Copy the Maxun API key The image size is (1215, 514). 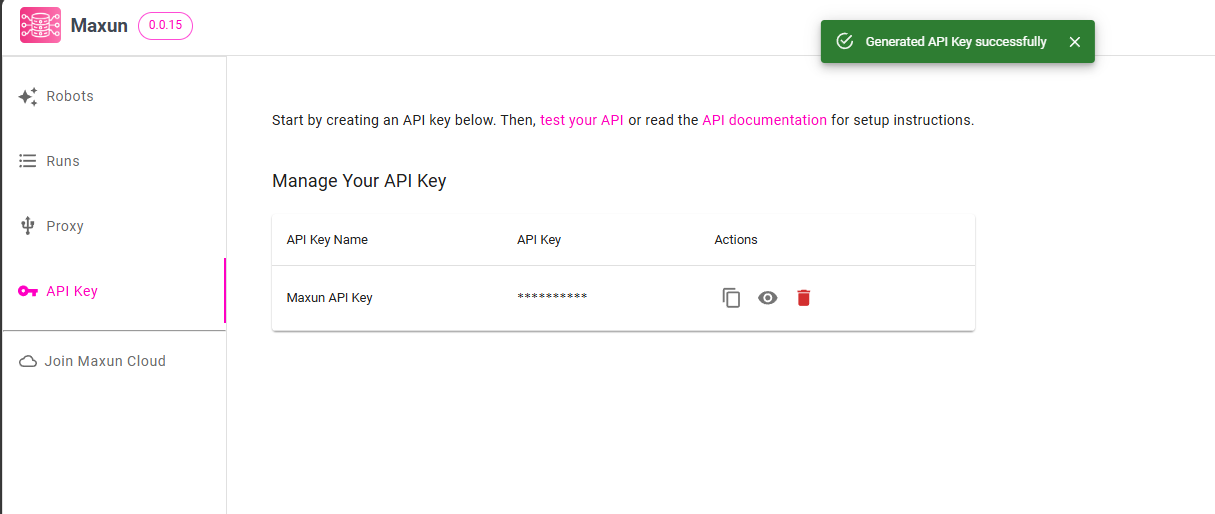(732, 298)
